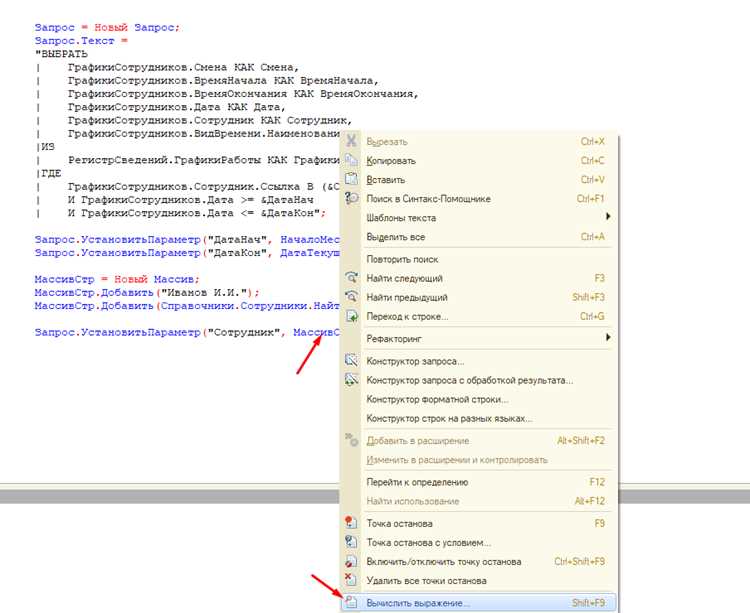Launch Конструктор запроса...
The image size is (750, 613).
point(478,361)
